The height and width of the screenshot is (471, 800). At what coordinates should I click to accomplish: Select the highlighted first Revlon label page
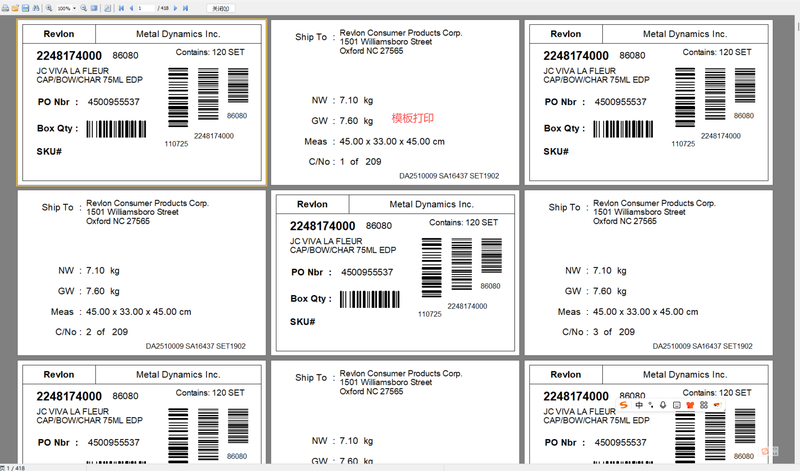click(142, 102)
